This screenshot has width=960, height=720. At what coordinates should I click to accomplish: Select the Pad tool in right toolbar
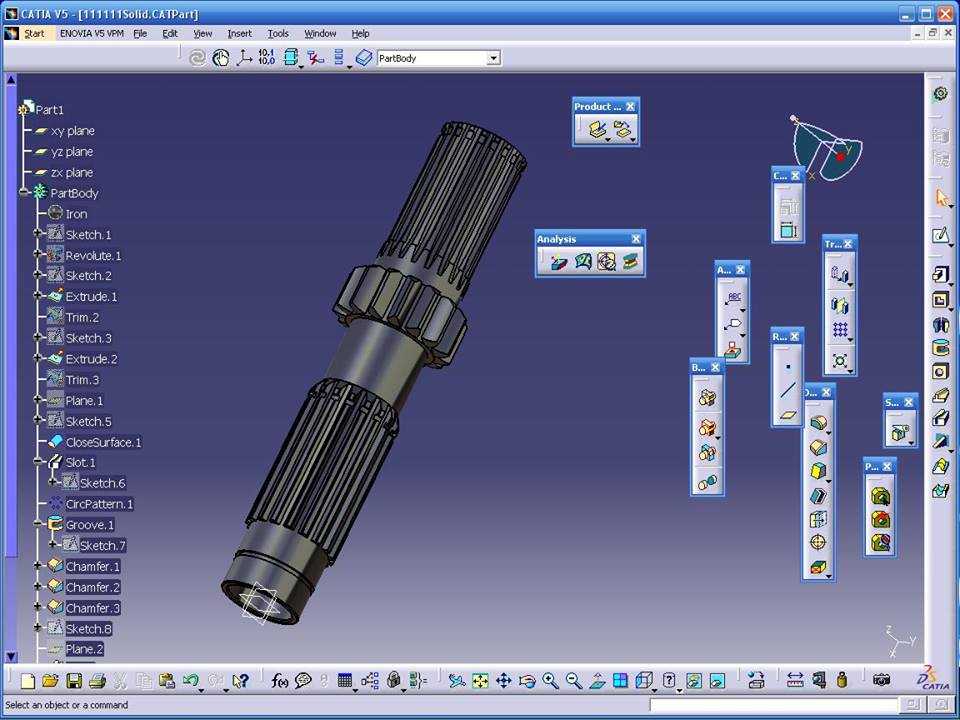[x=941, y=274]
